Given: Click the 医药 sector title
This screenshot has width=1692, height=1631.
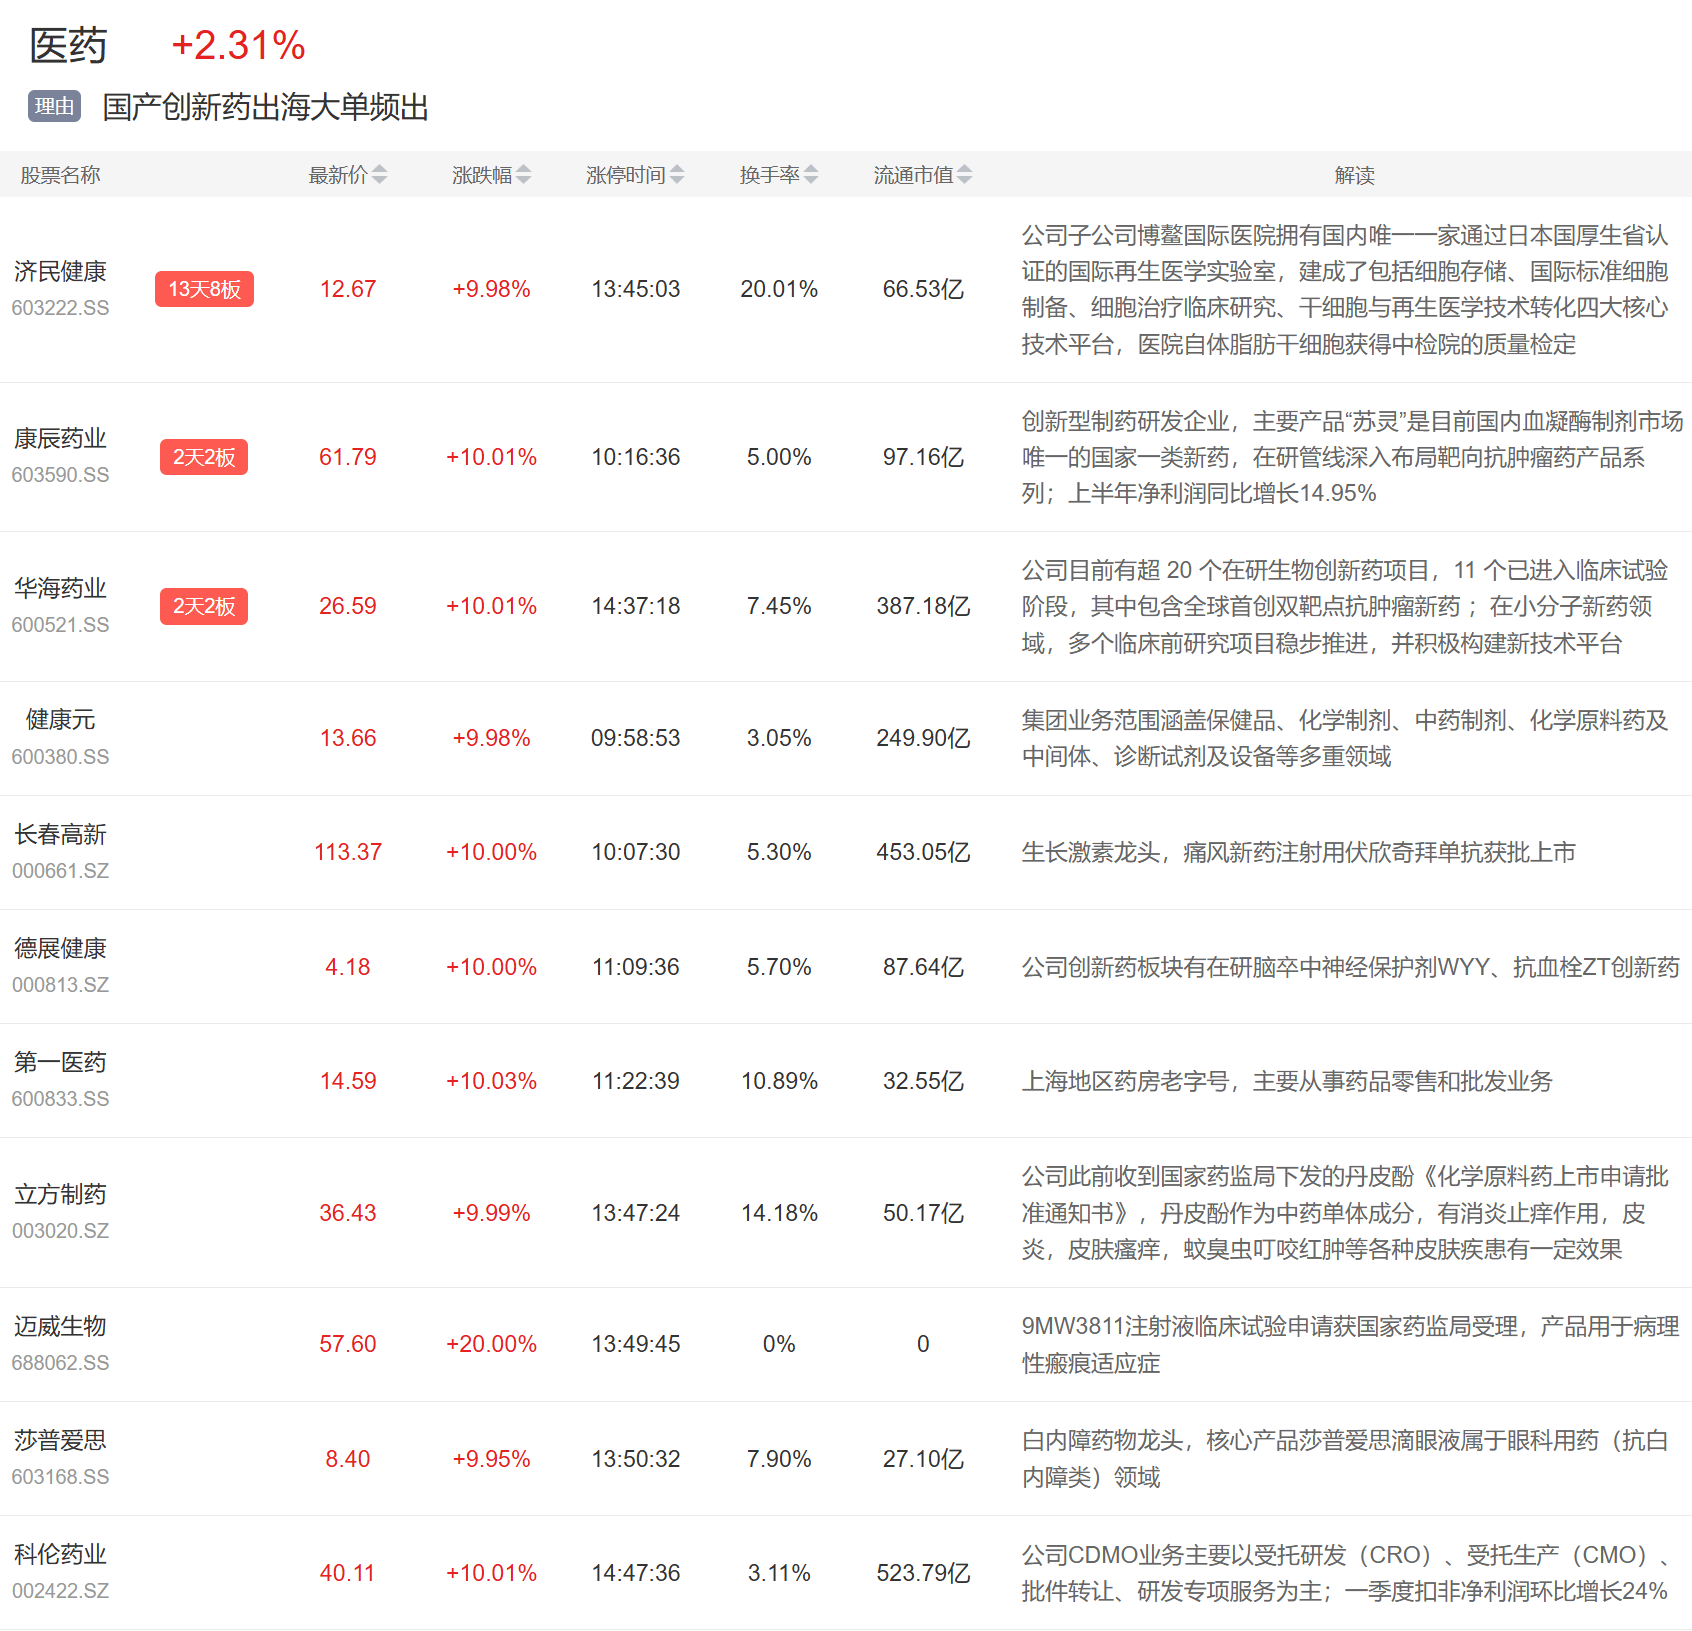Looking at the screenshot, I should [x=69, y=45].
